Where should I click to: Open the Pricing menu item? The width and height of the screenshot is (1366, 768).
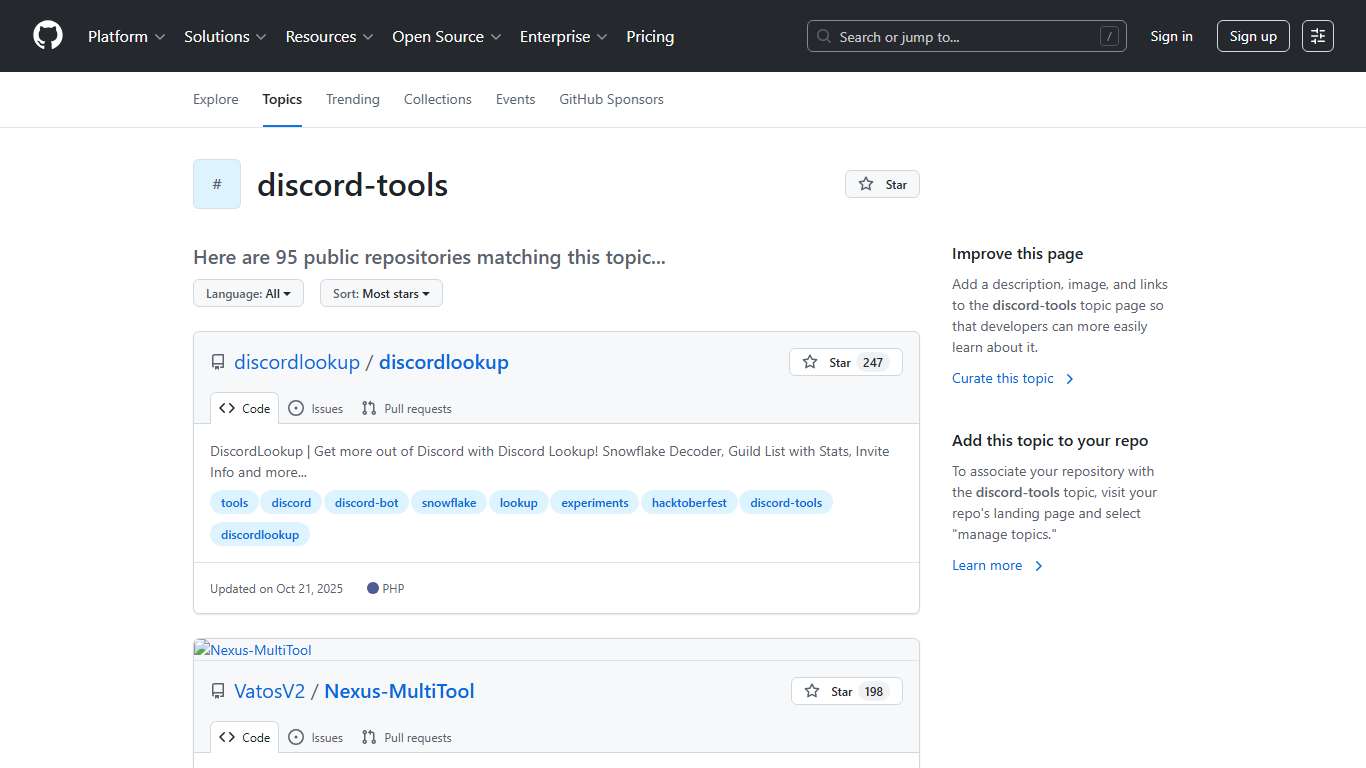(650, 36)
